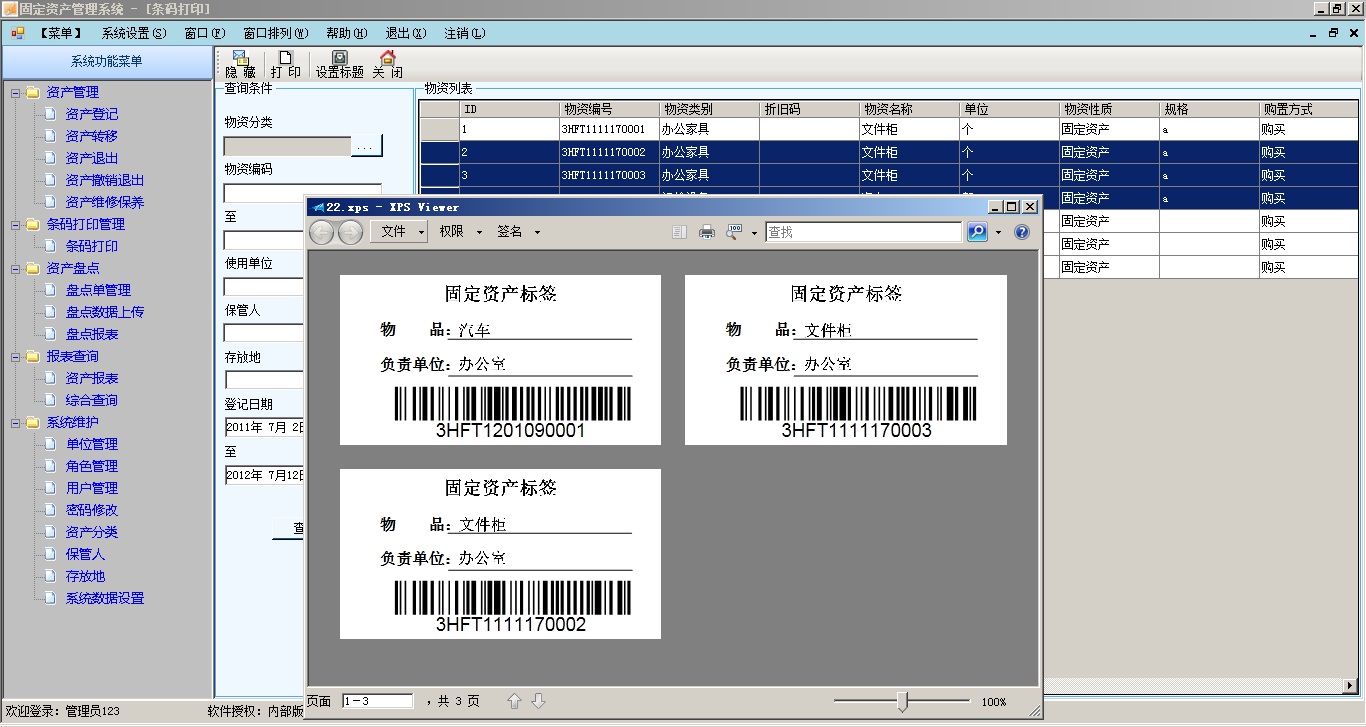
Task: Open the 签名 dropdown in XPS Viewer
Action: (x=518, y=232)
